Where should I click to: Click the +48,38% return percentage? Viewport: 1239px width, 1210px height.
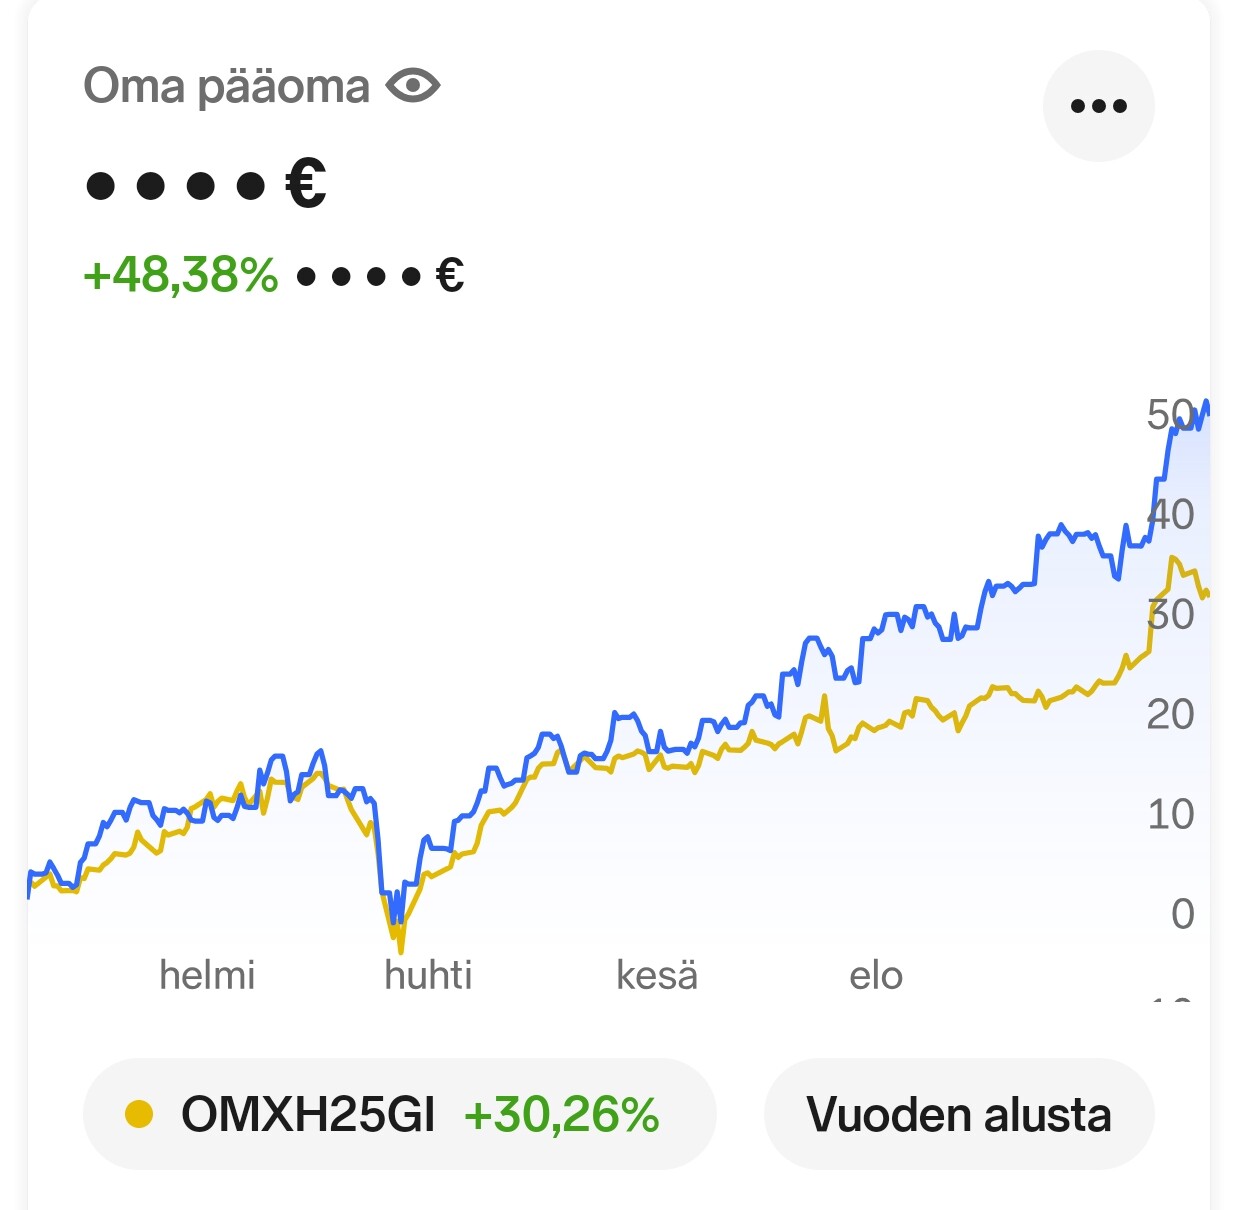pyautogui.click(x=181, y=275)
